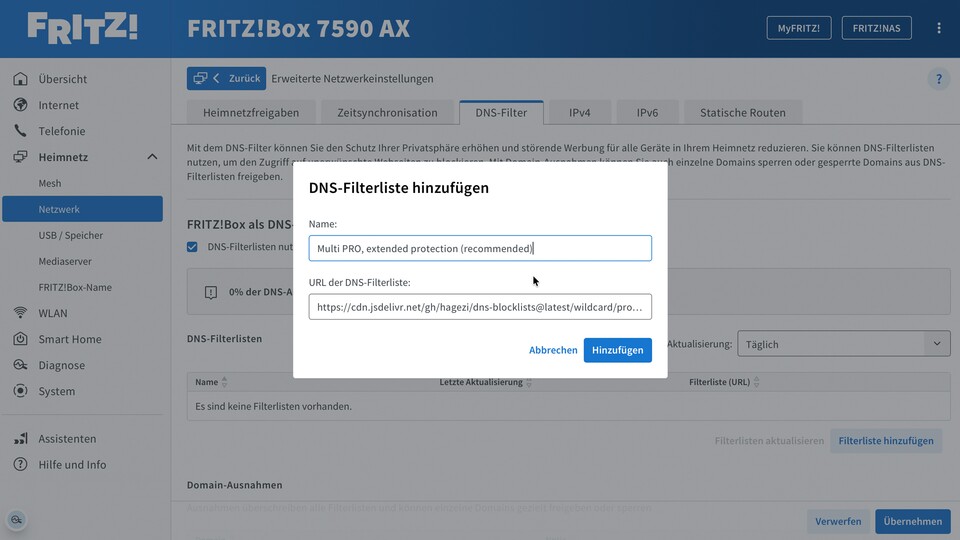Click the MyFRITZ! button
960x540 pixels.
point(798,28)
